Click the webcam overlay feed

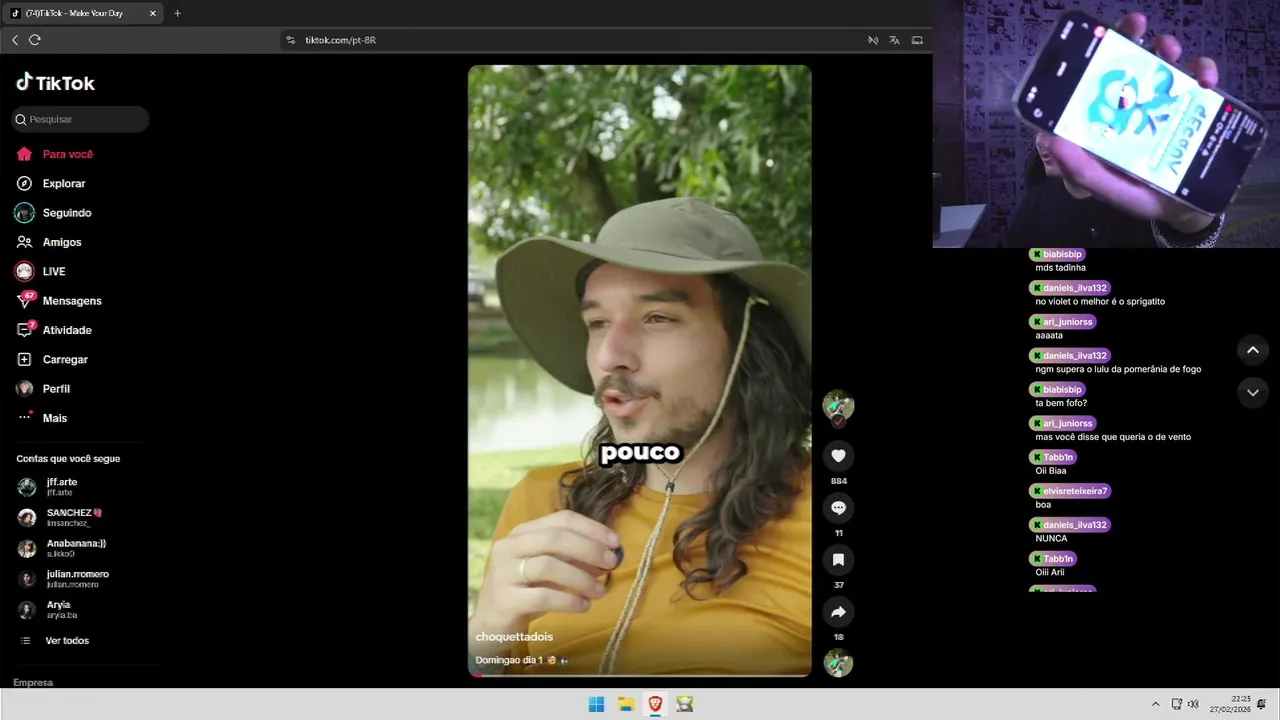(x=1106, y=124)
